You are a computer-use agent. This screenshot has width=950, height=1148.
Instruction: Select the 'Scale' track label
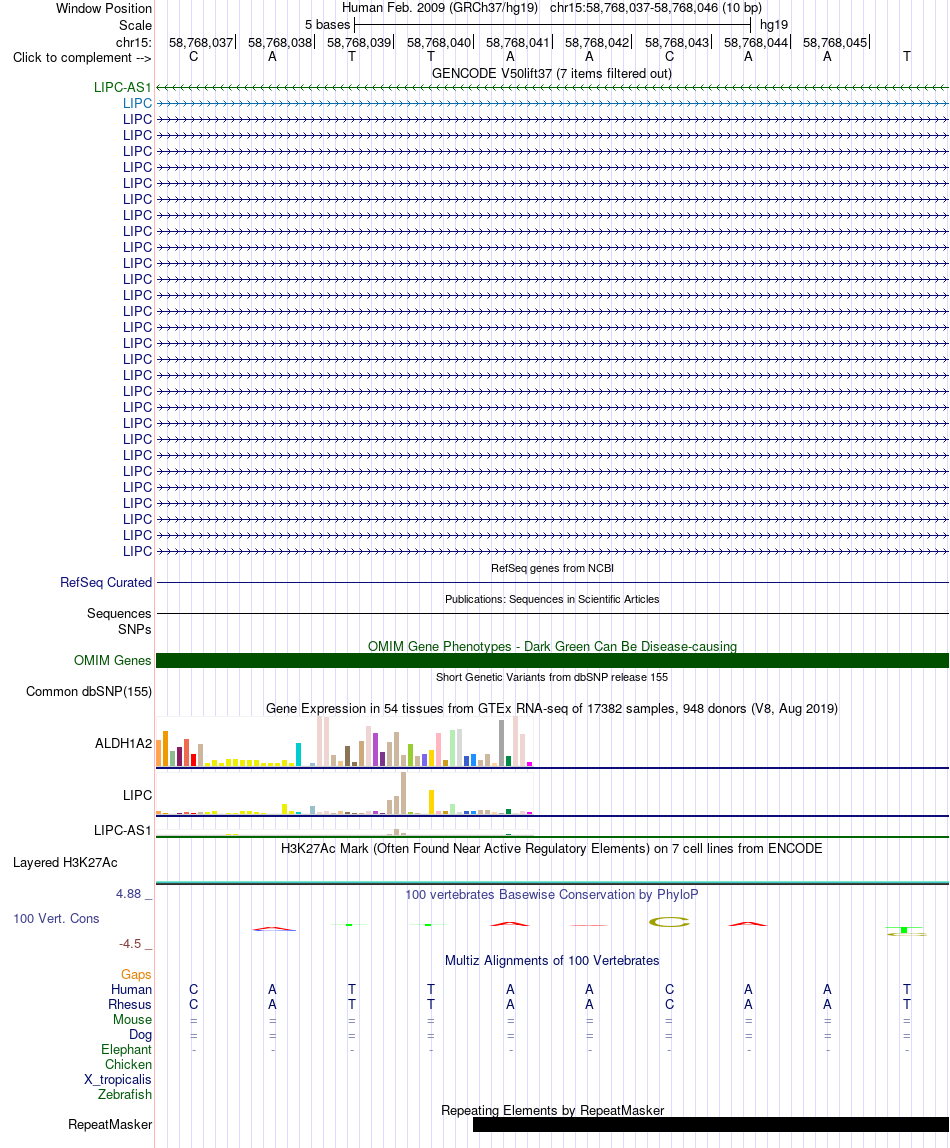[135, 25]
